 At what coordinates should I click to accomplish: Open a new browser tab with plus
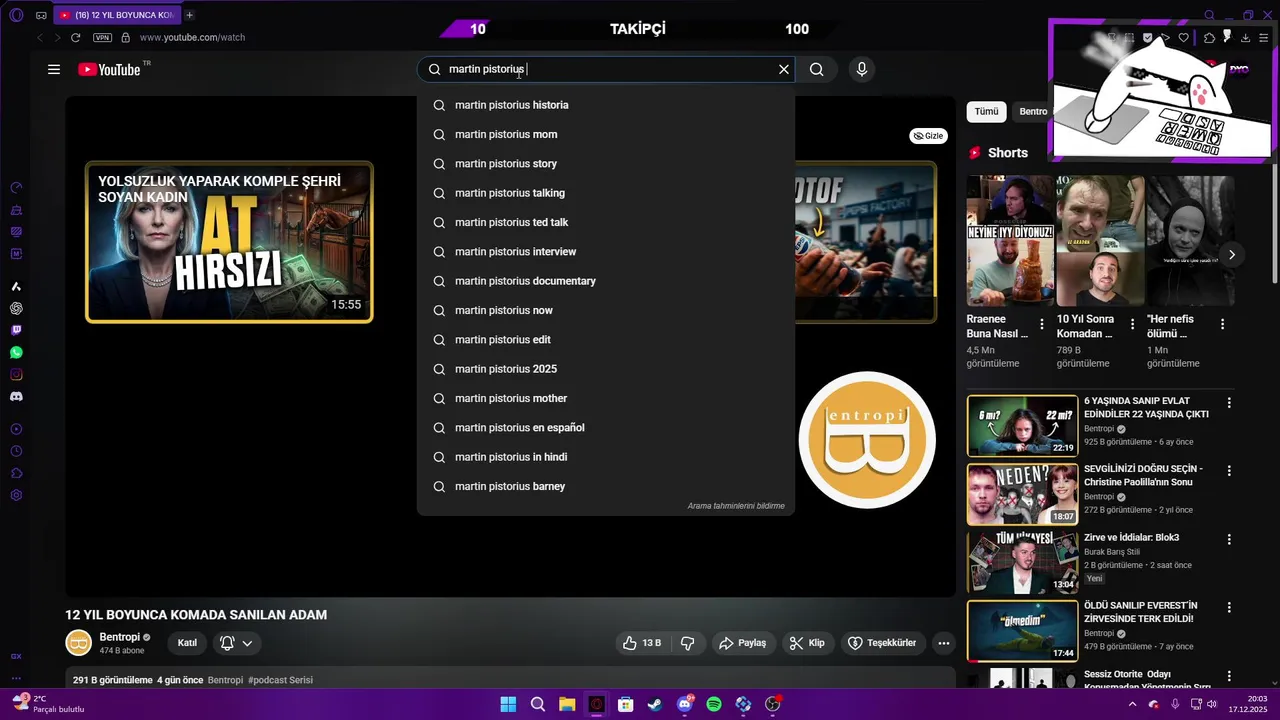(x=189, y=15)
